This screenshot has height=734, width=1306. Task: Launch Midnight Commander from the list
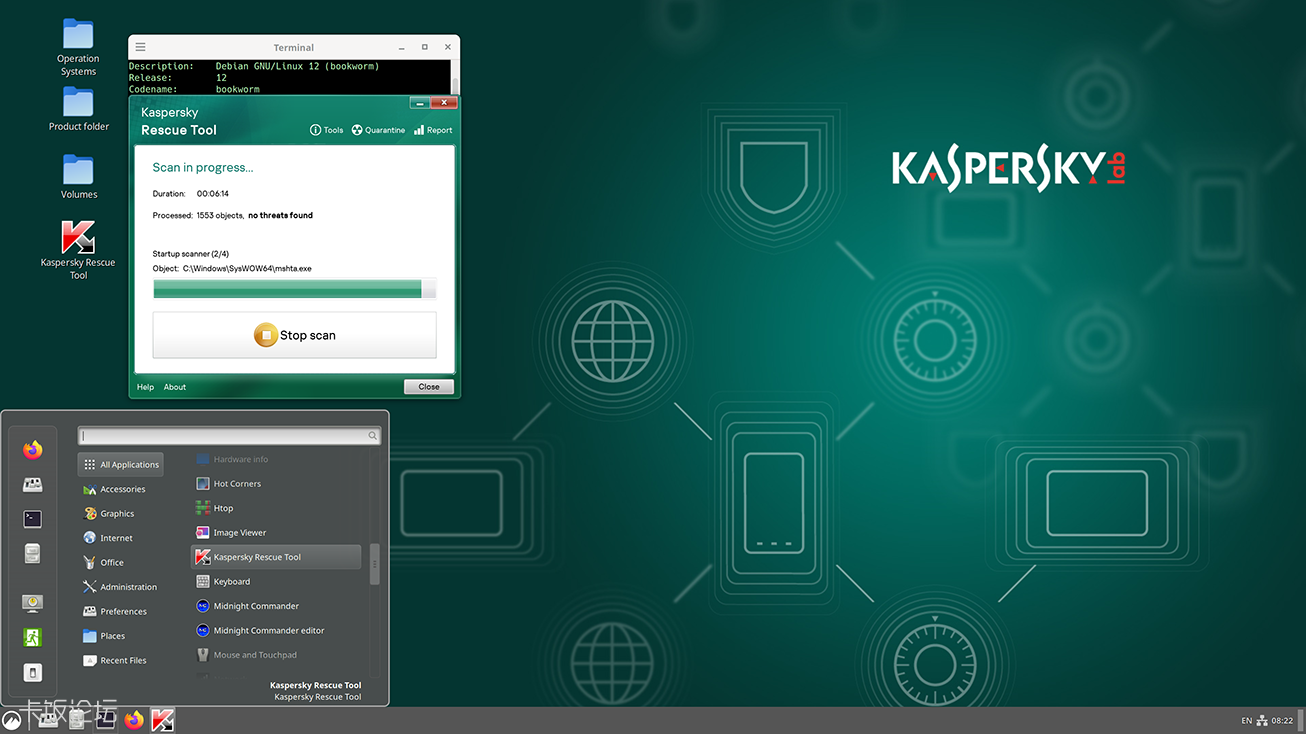tap(276, 606)
